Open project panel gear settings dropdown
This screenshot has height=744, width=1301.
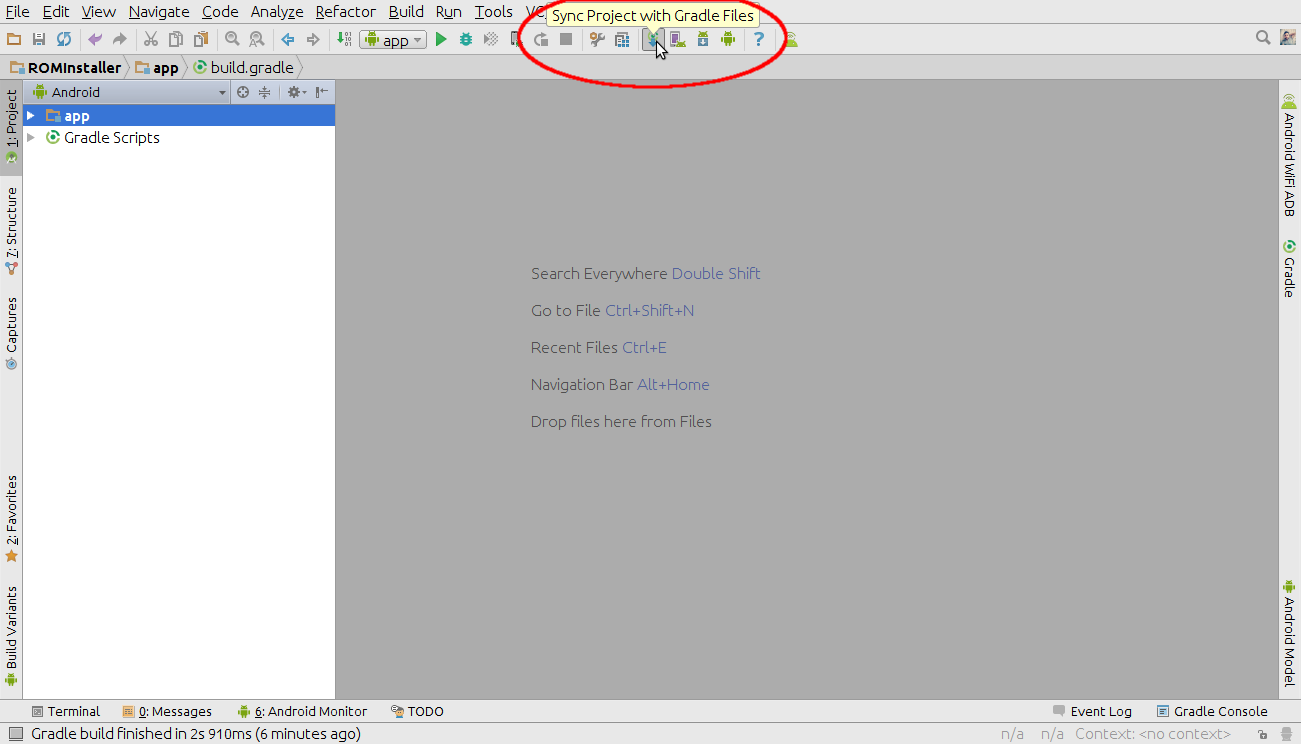tap(295, 92)
